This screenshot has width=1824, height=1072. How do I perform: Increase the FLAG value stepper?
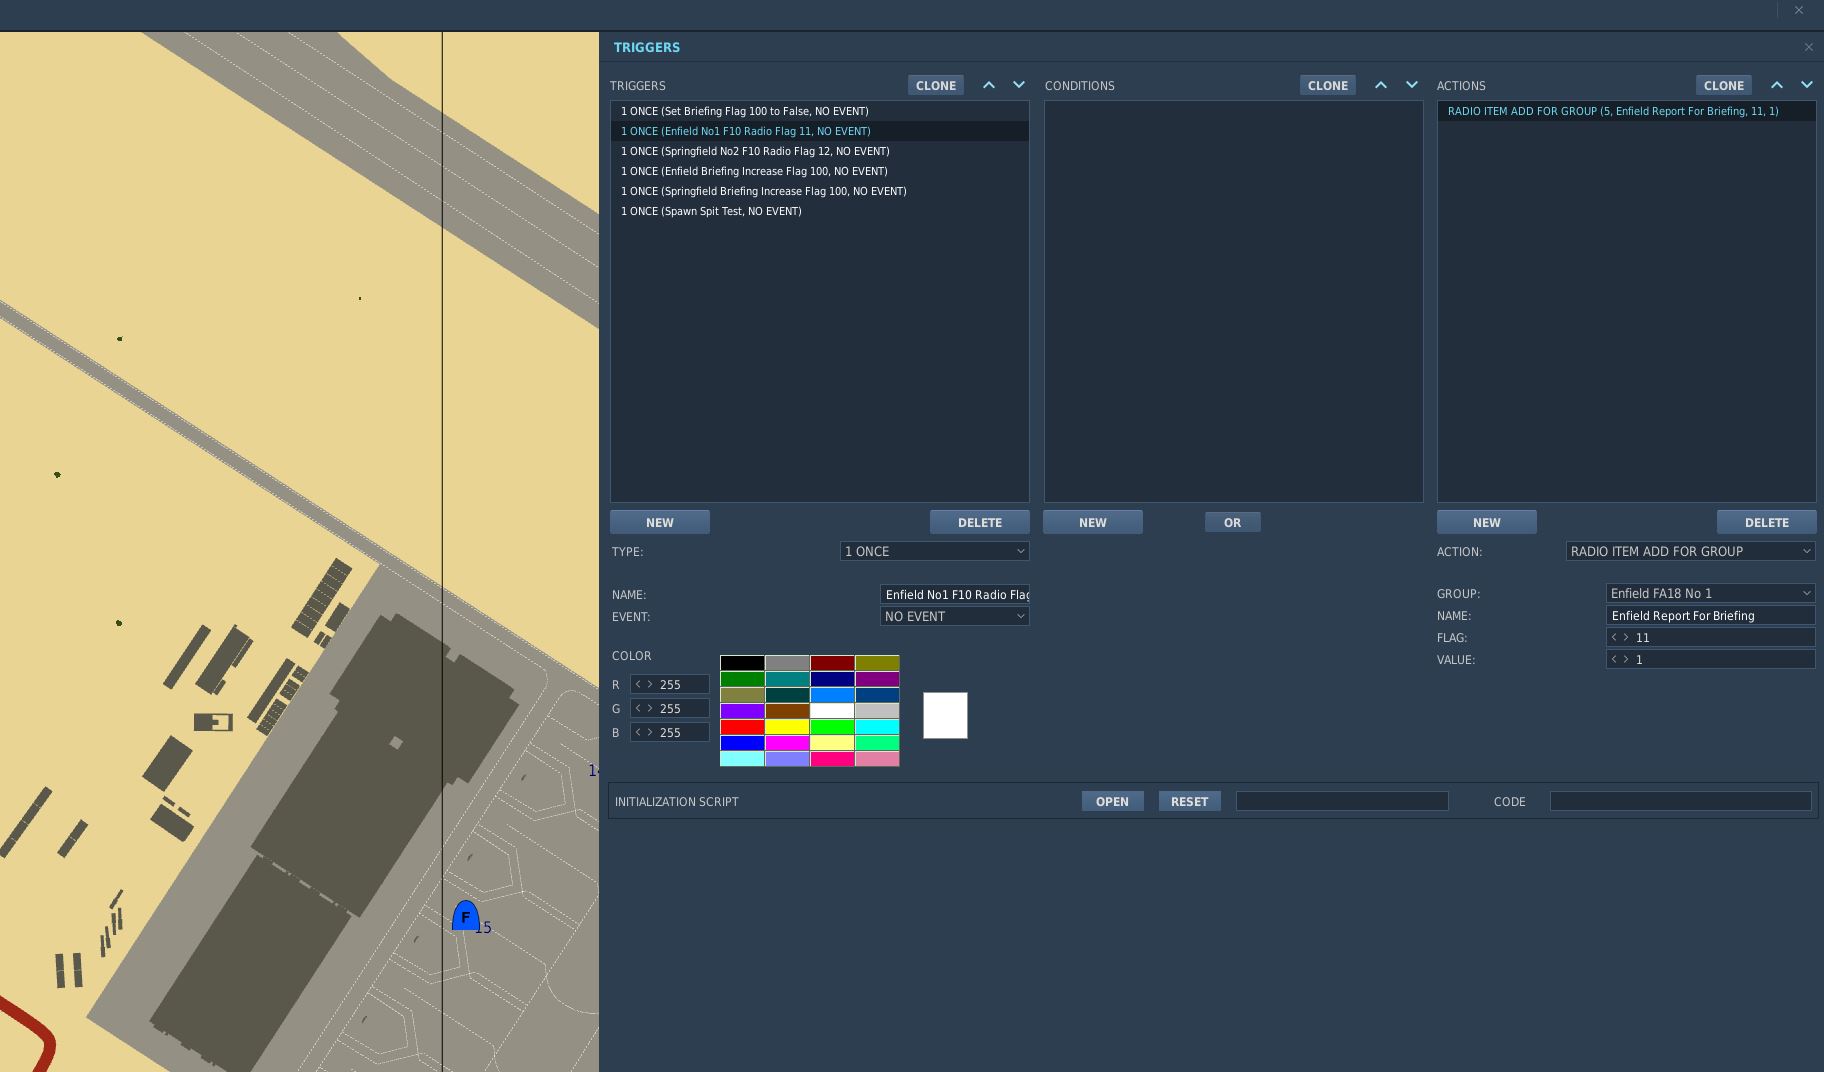coord(1626,637)
